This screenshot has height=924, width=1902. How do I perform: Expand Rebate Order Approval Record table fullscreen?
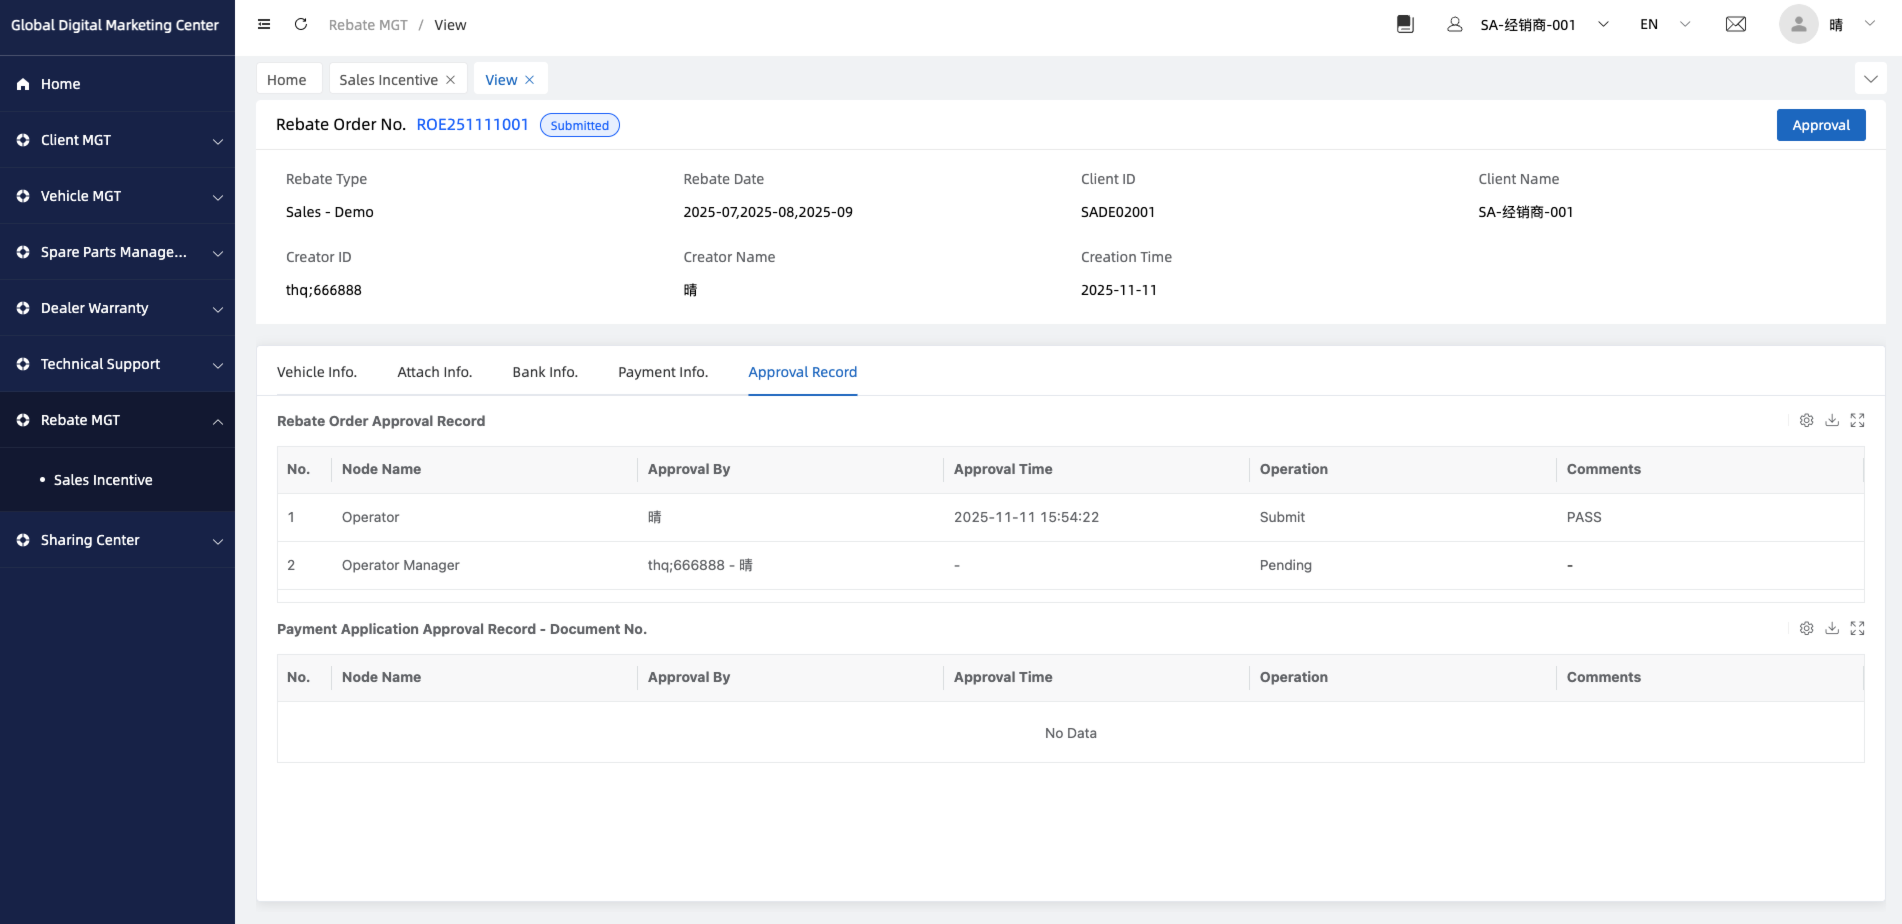pyautogui.click(x=1857, y=421)
